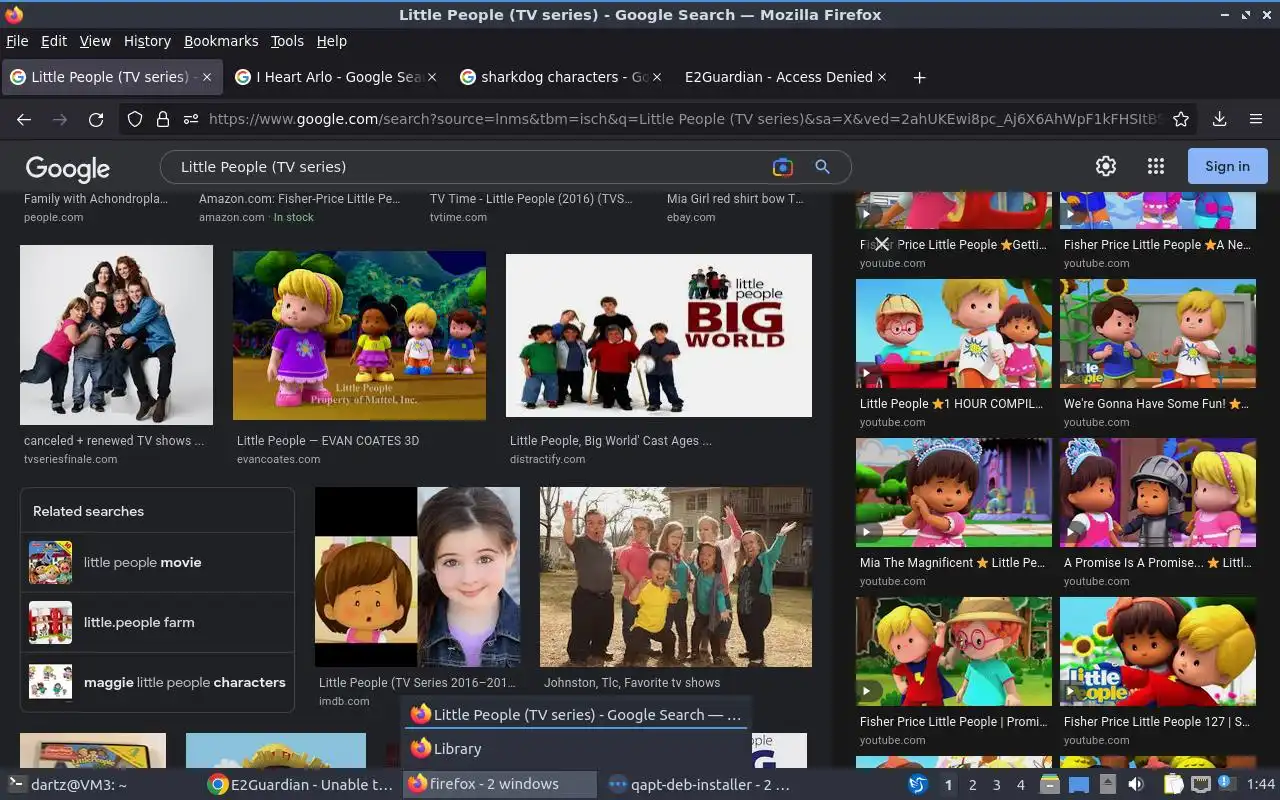This screenshot has height=800, width=1280.
Task: Click in the Google search input field
Action: coord(470,167)
